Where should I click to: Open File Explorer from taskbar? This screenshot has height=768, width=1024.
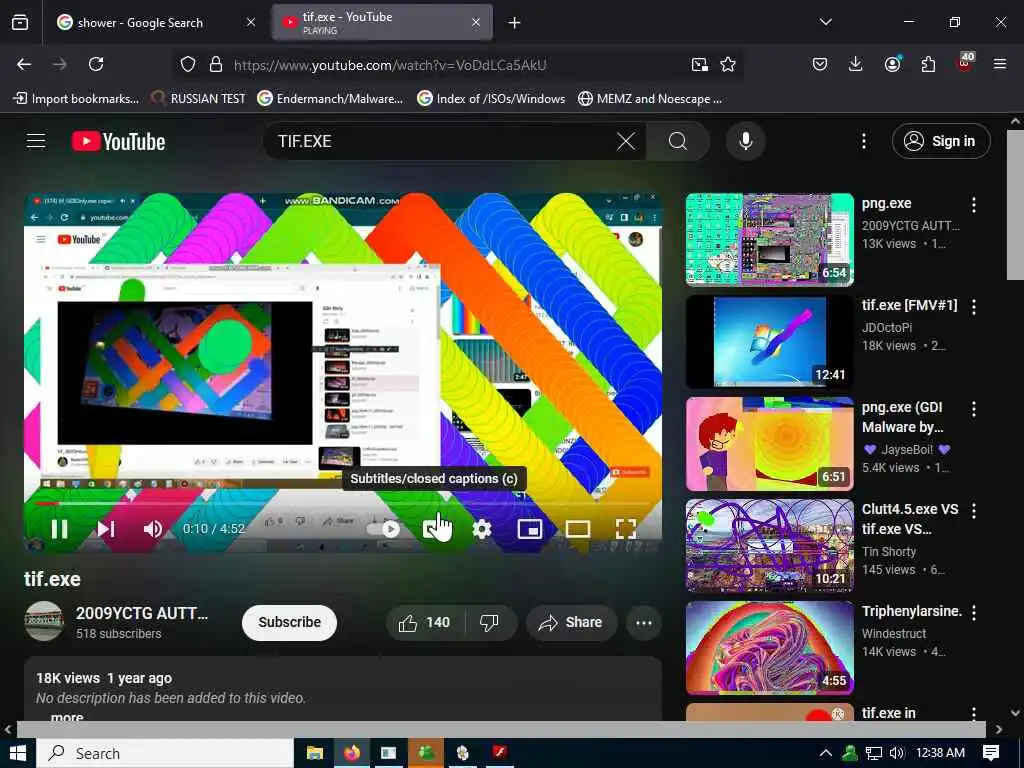315,753
